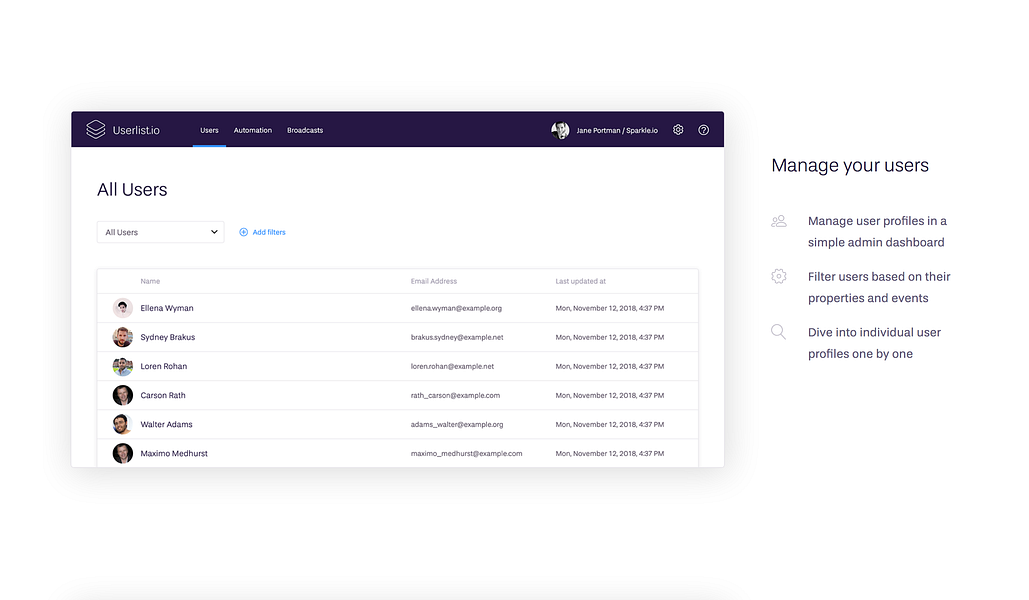The image size is (1029, 600).
Task: Click Carson Rath's avatar
Action: coord(123,395)
